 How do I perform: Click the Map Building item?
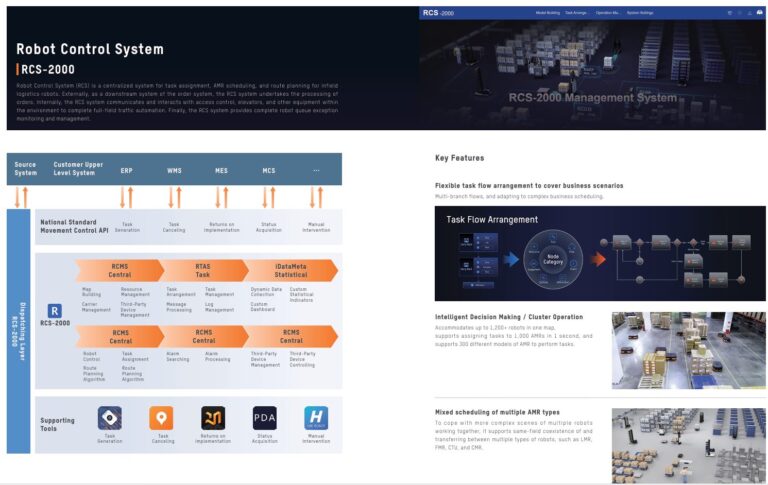pos(91,292)
